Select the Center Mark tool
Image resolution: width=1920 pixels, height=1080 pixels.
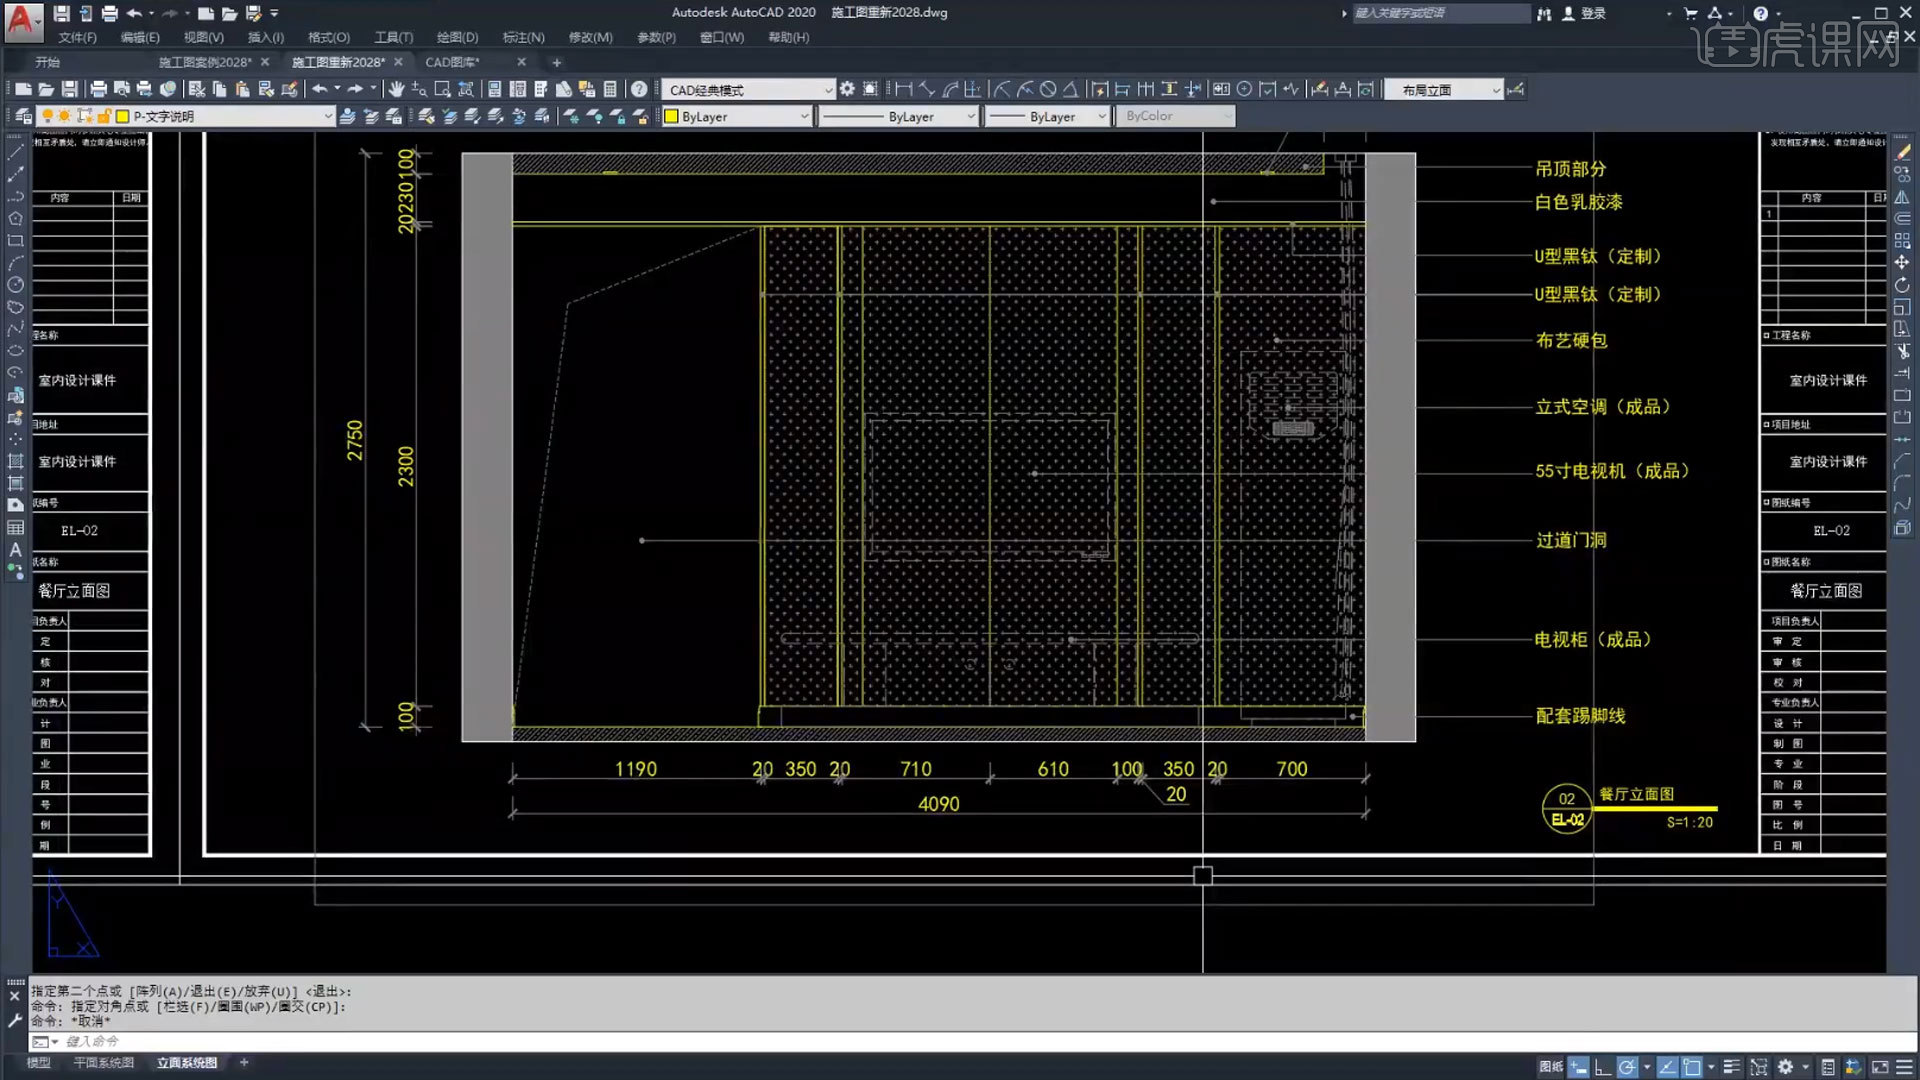(1244, 89)
